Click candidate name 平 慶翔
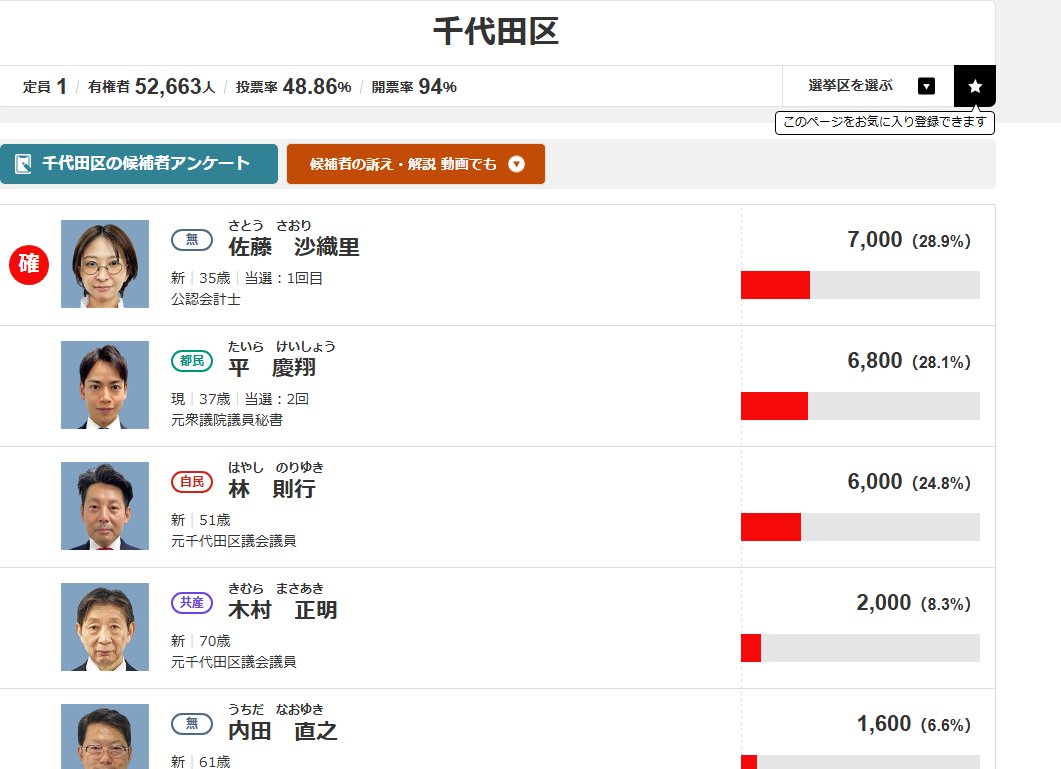 pyautogui.click(x=272, y=368)
